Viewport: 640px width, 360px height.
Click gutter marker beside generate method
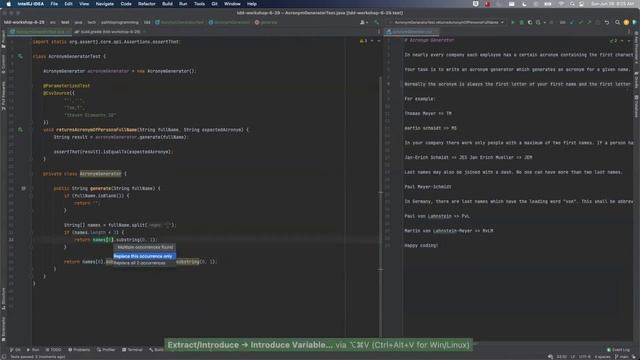tap(23, 189)
